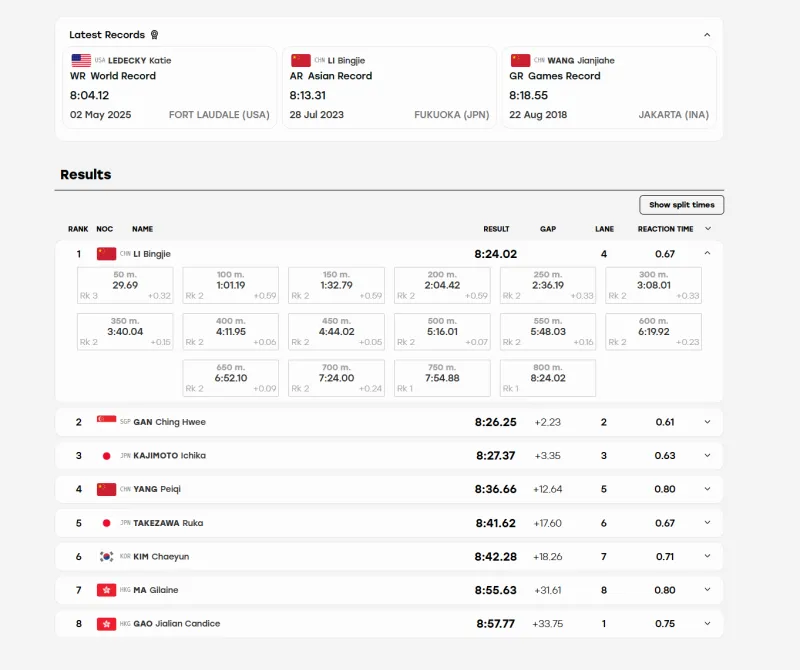Click the Hong Kong flag for MA Gilaine
The image size is (800, 670).
point(106,590)
